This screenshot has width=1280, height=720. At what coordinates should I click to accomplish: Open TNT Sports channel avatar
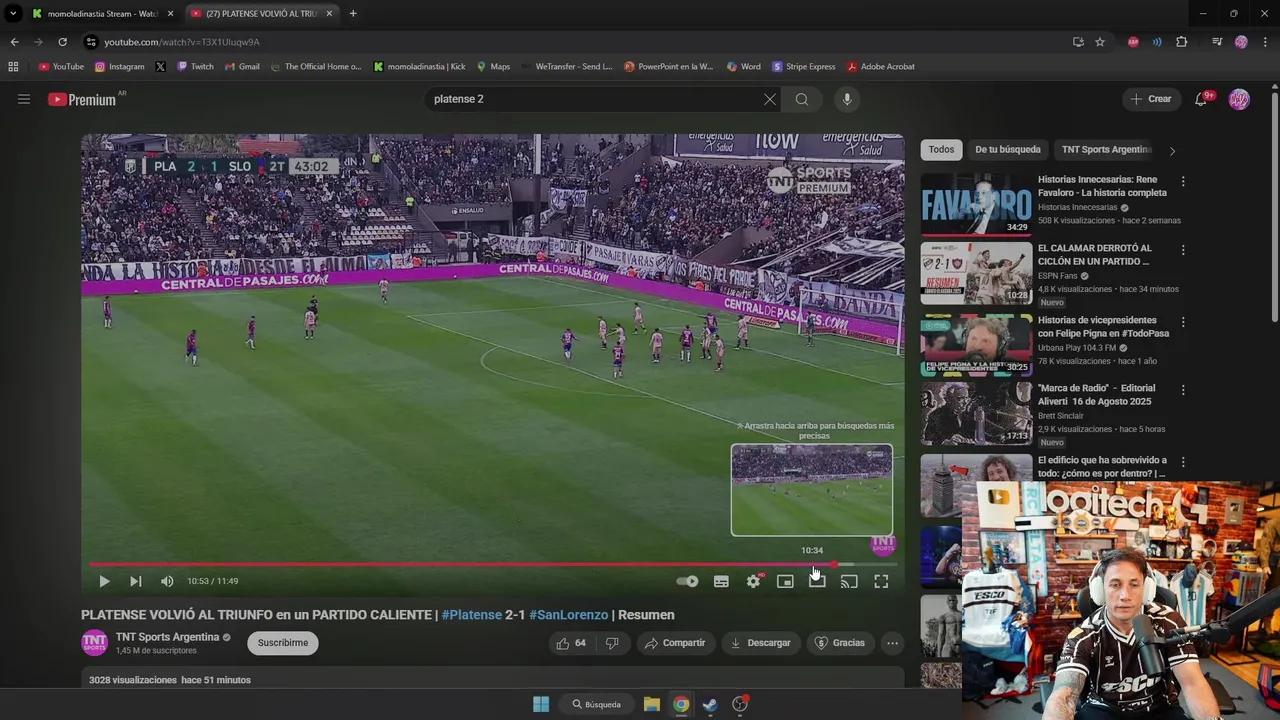click(x=94, y=643)
